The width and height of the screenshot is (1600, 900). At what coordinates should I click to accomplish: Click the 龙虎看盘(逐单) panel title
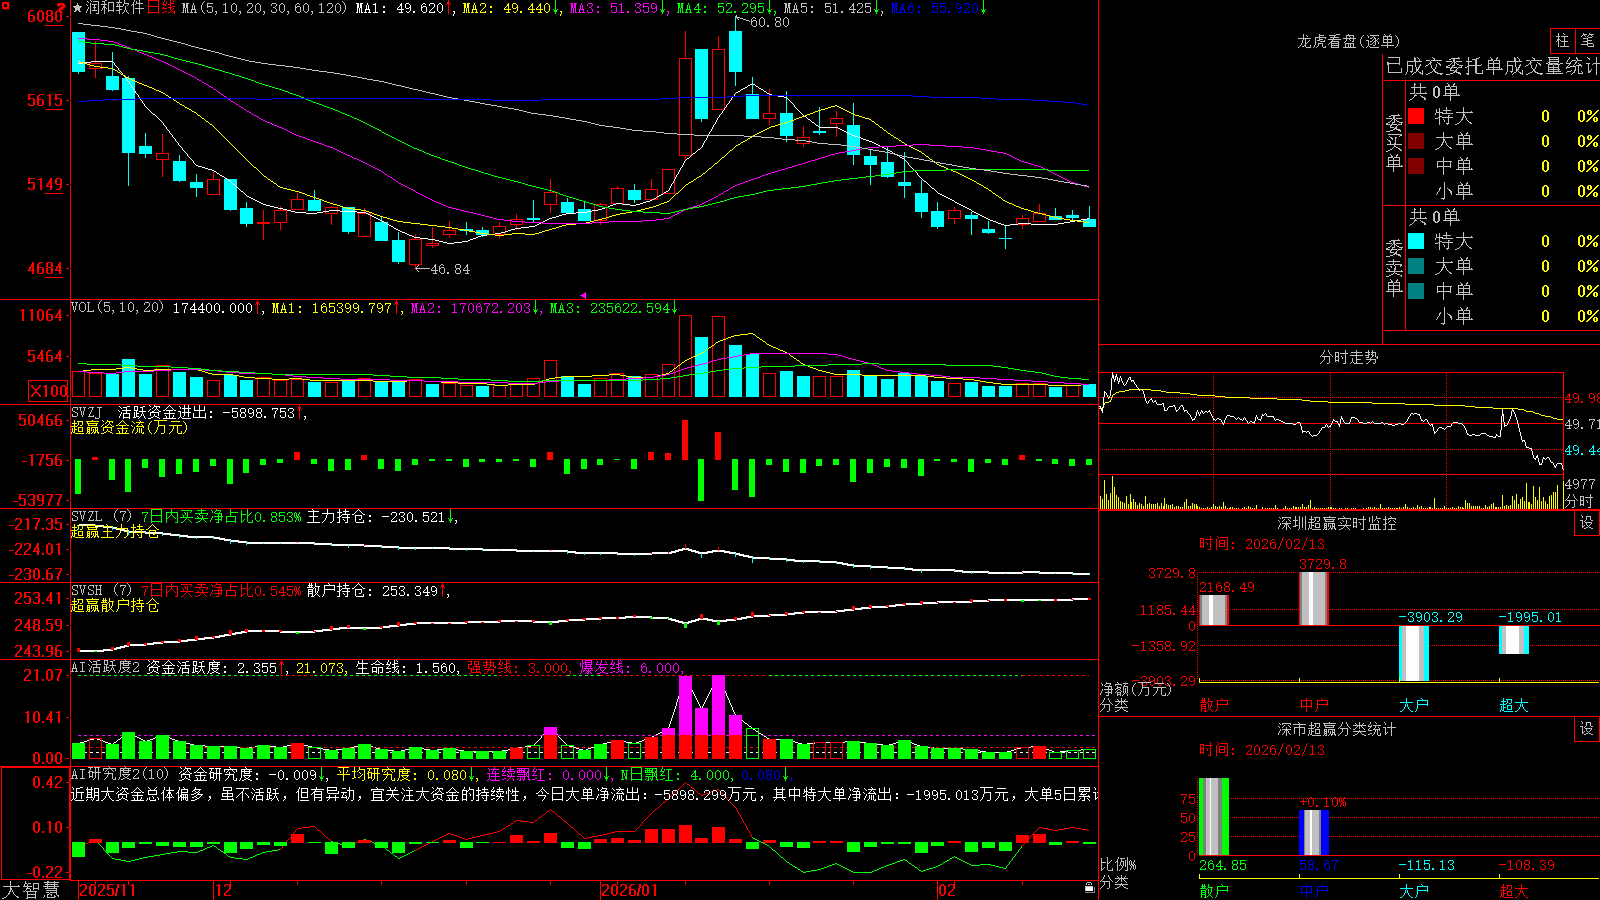click(1348, 41)
